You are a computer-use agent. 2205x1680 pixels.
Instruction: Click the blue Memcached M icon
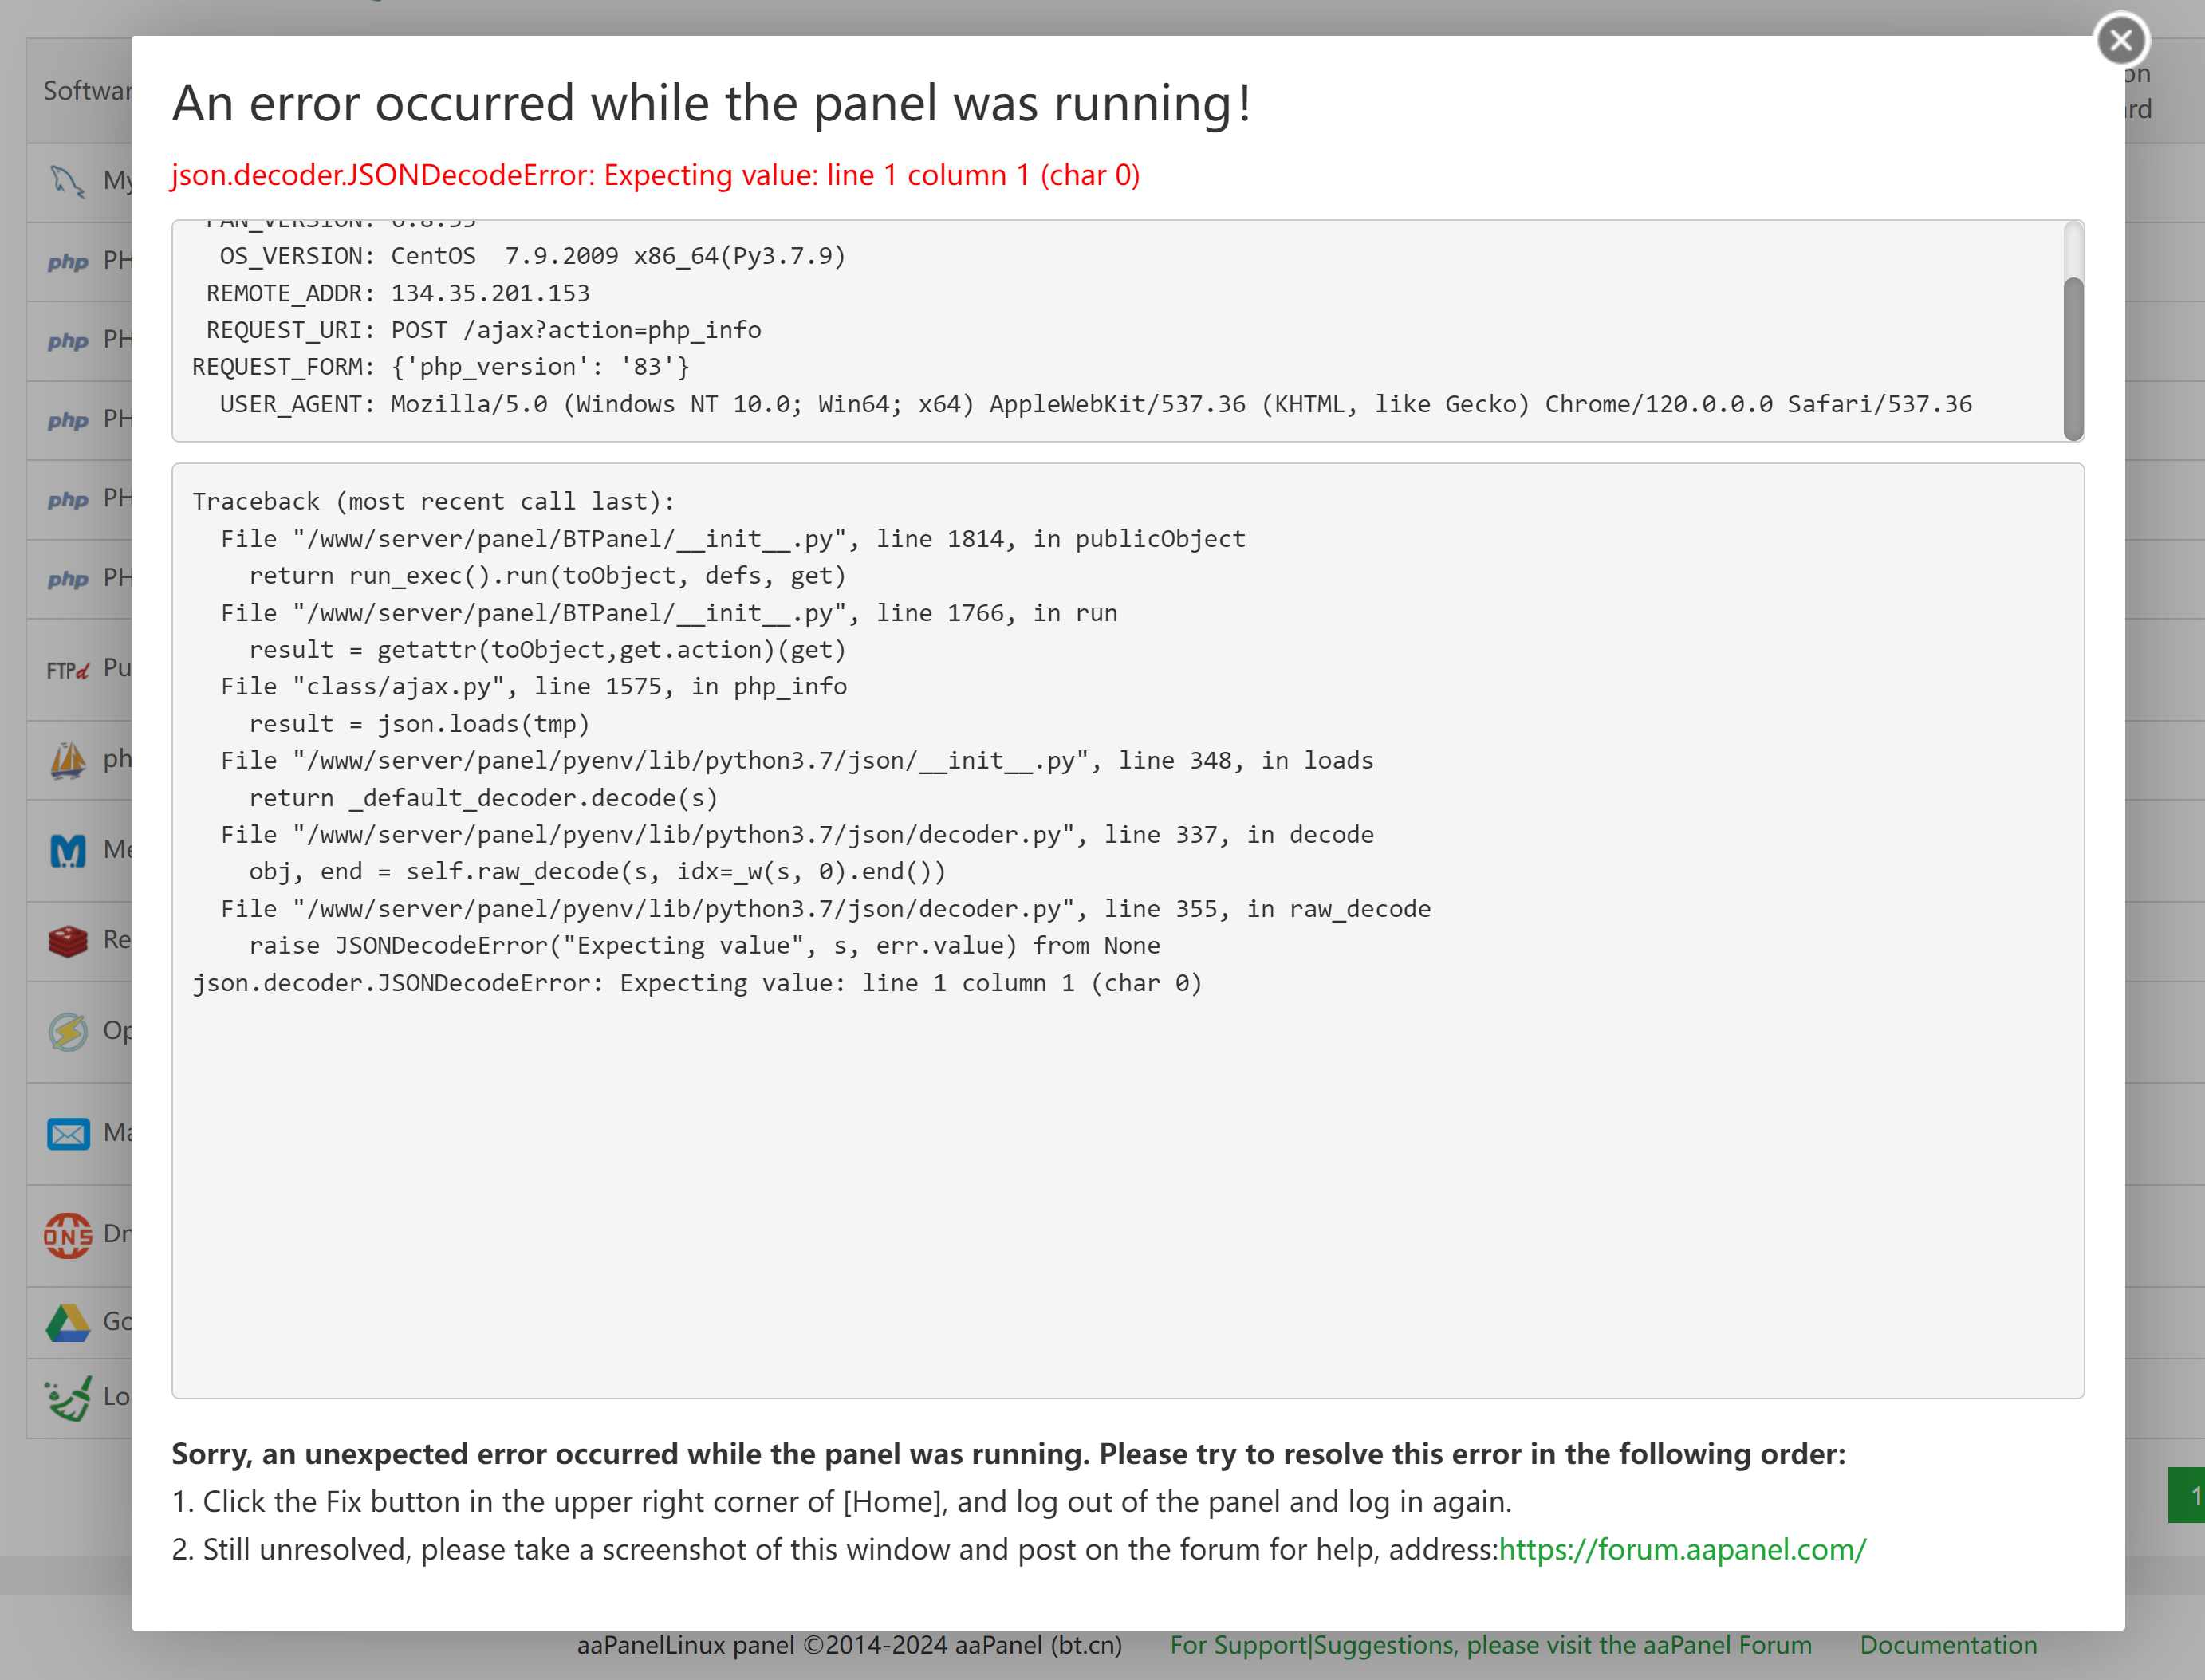[x=67, y=850]
